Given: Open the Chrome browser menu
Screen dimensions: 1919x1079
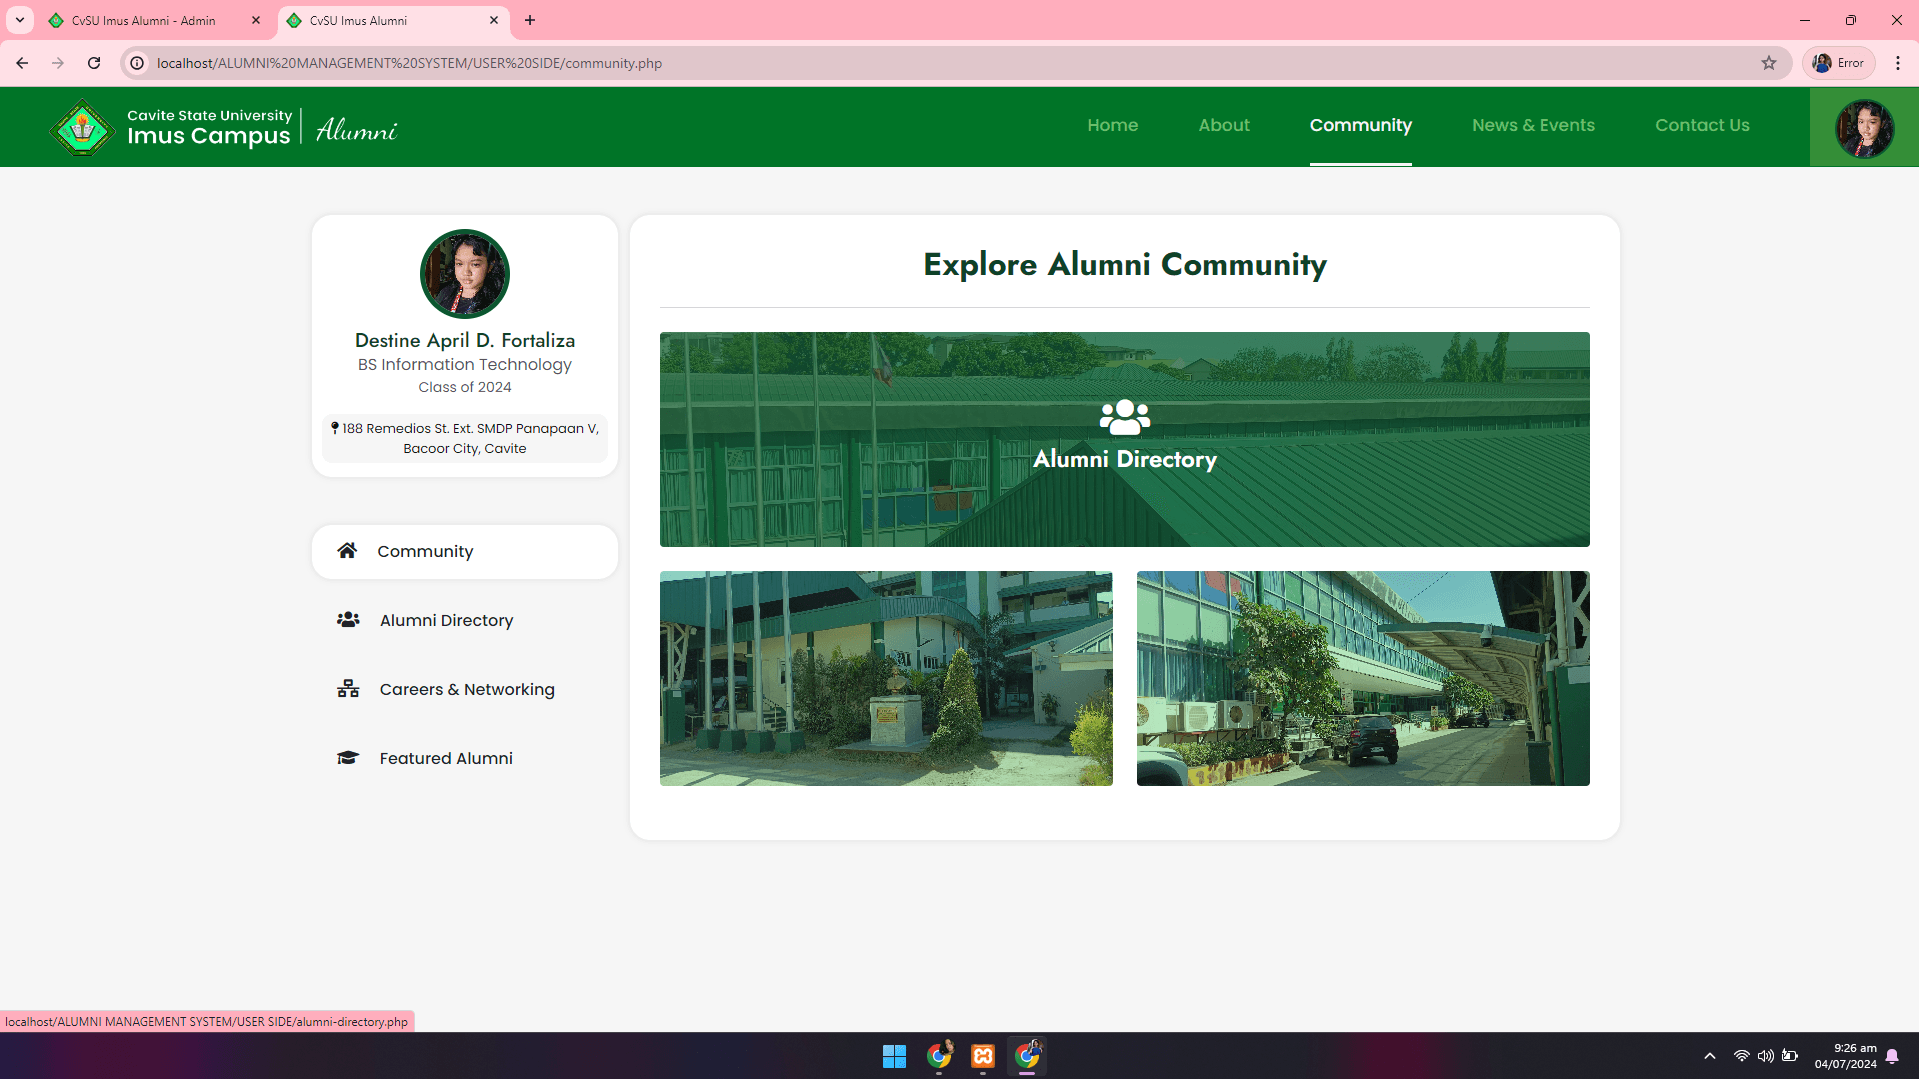Looking at the screenshot, I should click(x=1899, y=62).
